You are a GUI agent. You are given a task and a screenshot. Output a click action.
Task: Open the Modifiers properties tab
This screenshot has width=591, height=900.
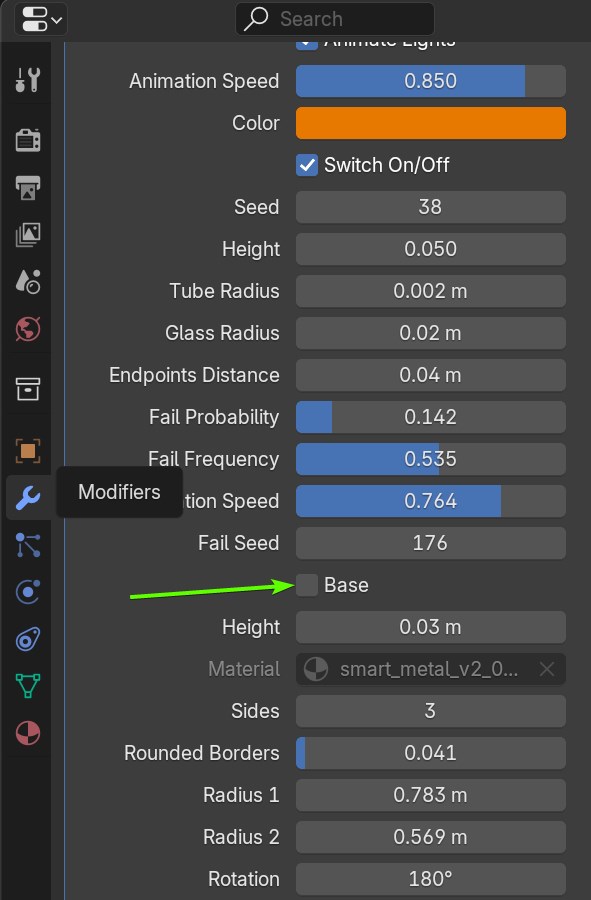pyautogui.click(x=28, y=498)
